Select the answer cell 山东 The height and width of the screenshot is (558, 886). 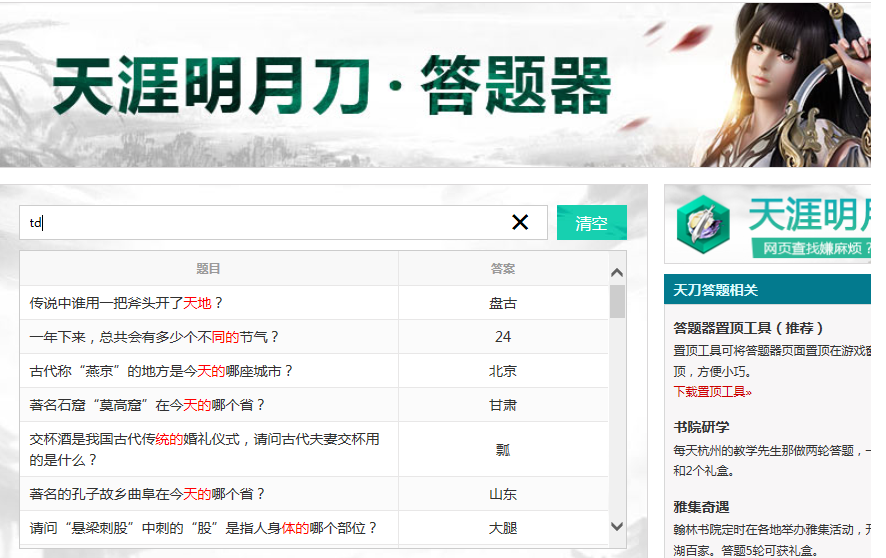(x=503, y=494)
